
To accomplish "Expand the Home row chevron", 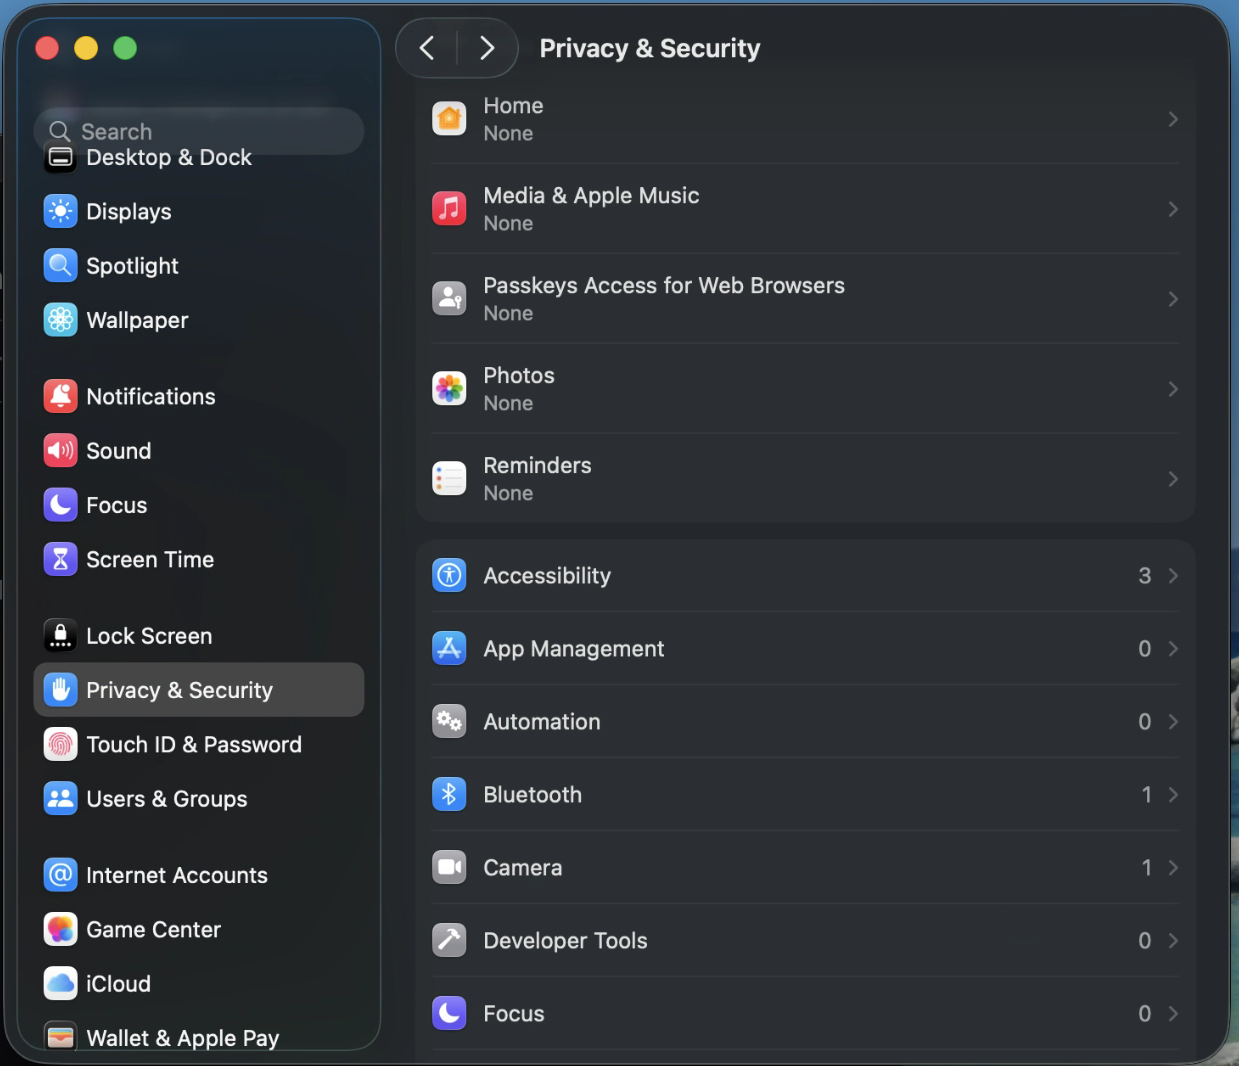I will click(1172, 119).
